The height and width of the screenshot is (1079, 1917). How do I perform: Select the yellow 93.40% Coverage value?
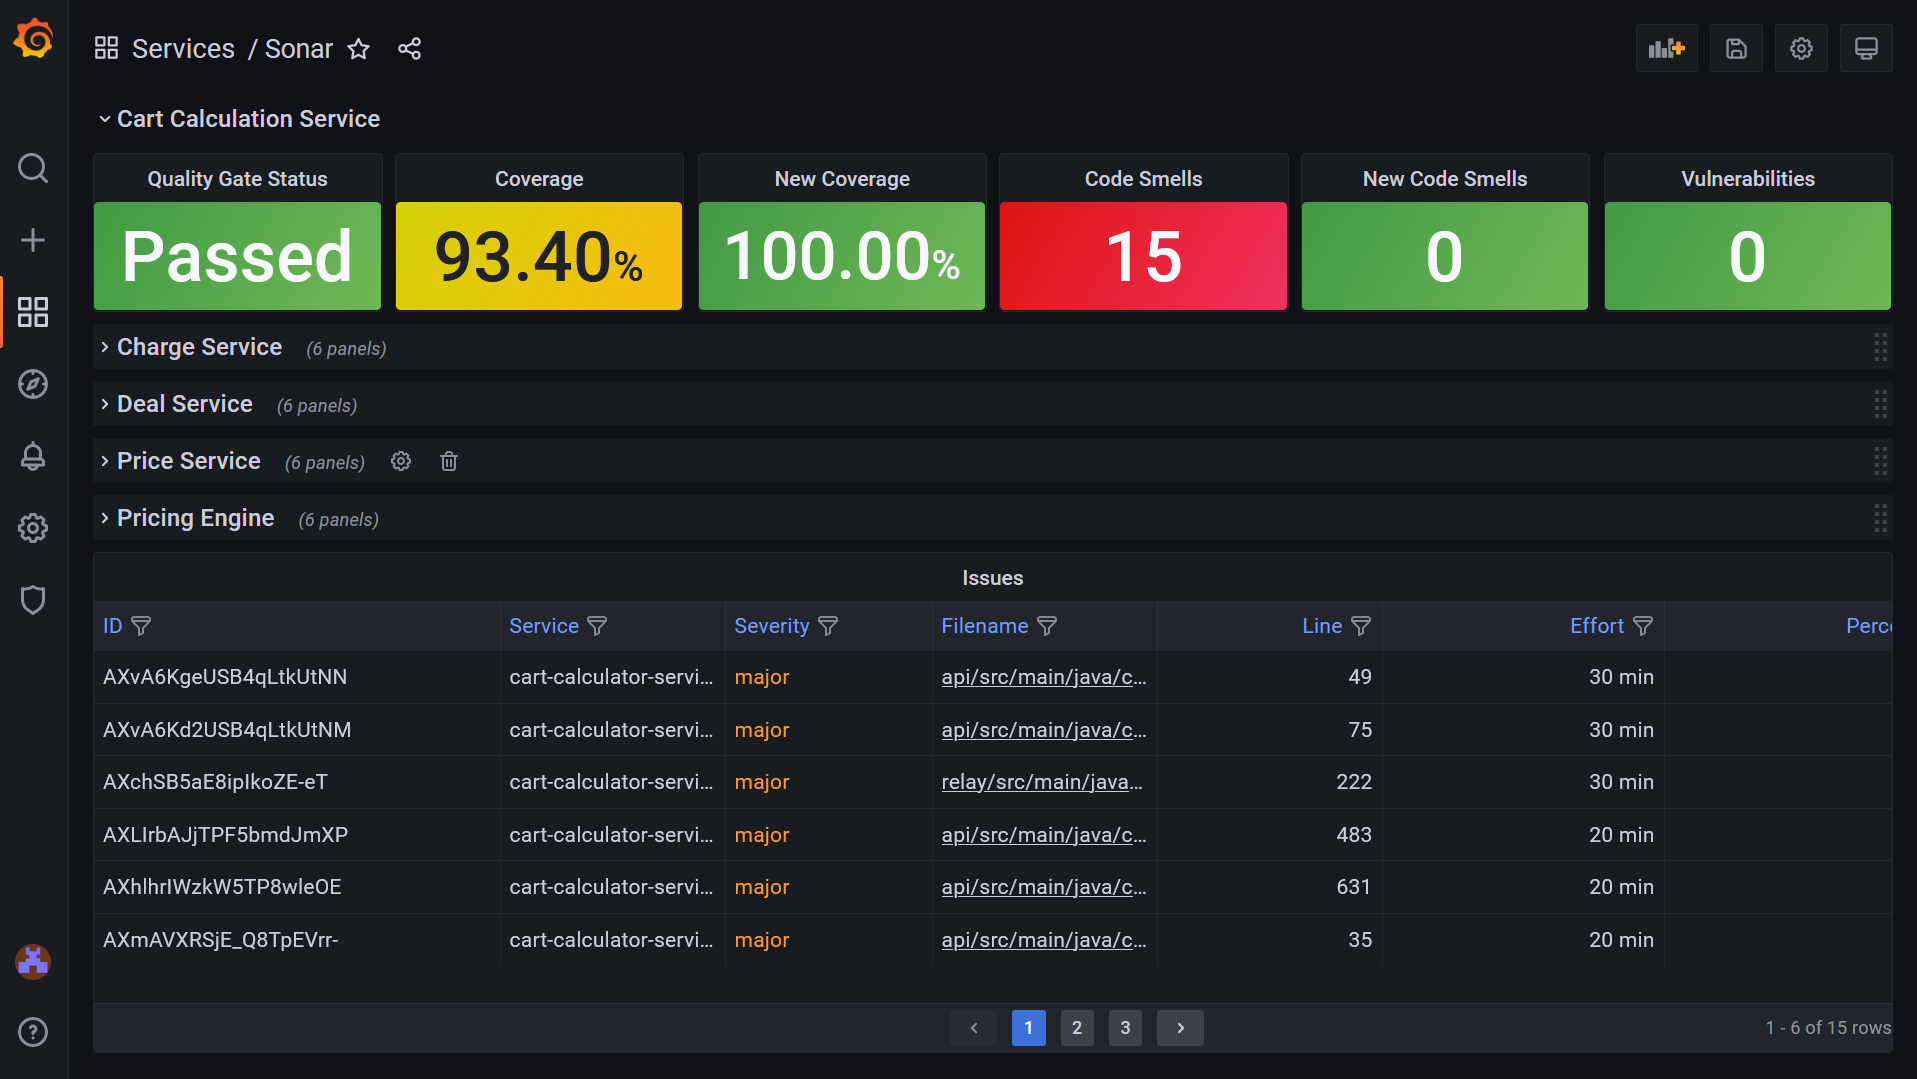[x=539, y=256]
